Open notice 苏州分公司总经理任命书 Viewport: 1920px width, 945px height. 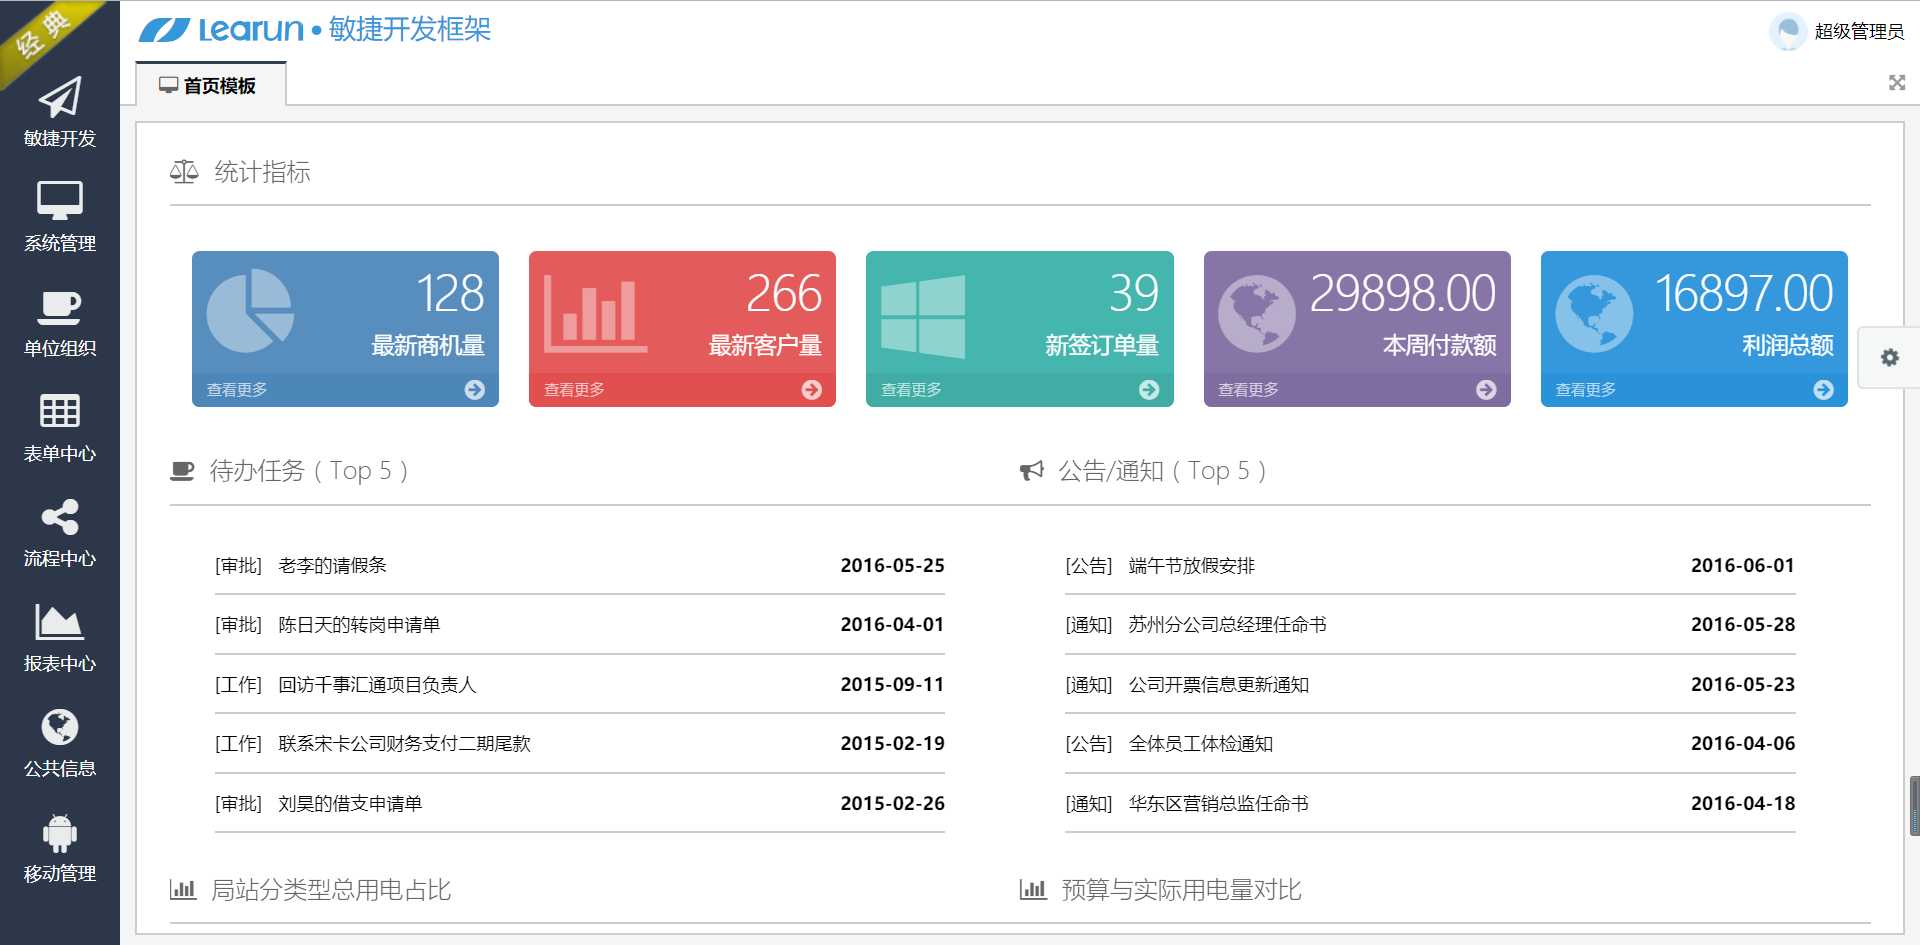tap(1227, 625)
